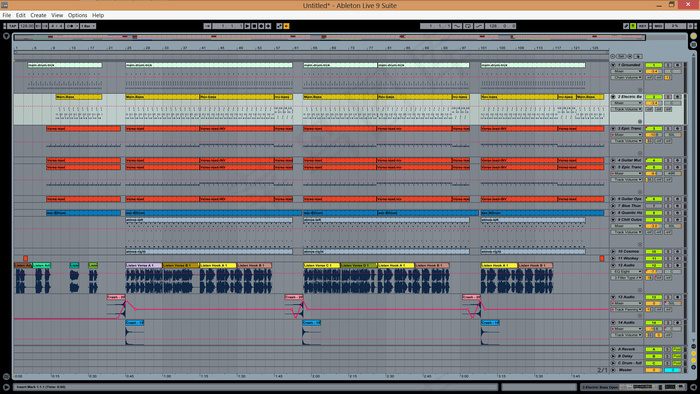Click the tempo nudge up button
Viewport: 700px width, 394px height.
45,26
